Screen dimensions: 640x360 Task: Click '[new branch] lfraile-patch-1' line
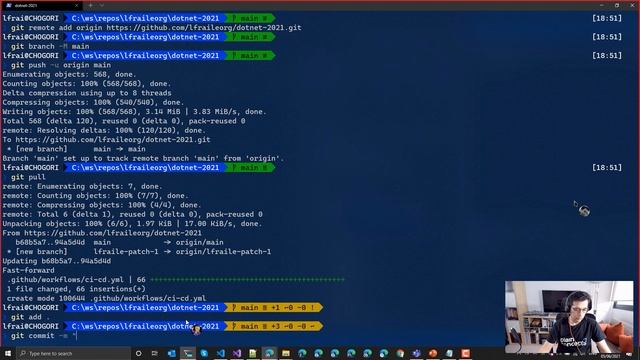point(139,252)
